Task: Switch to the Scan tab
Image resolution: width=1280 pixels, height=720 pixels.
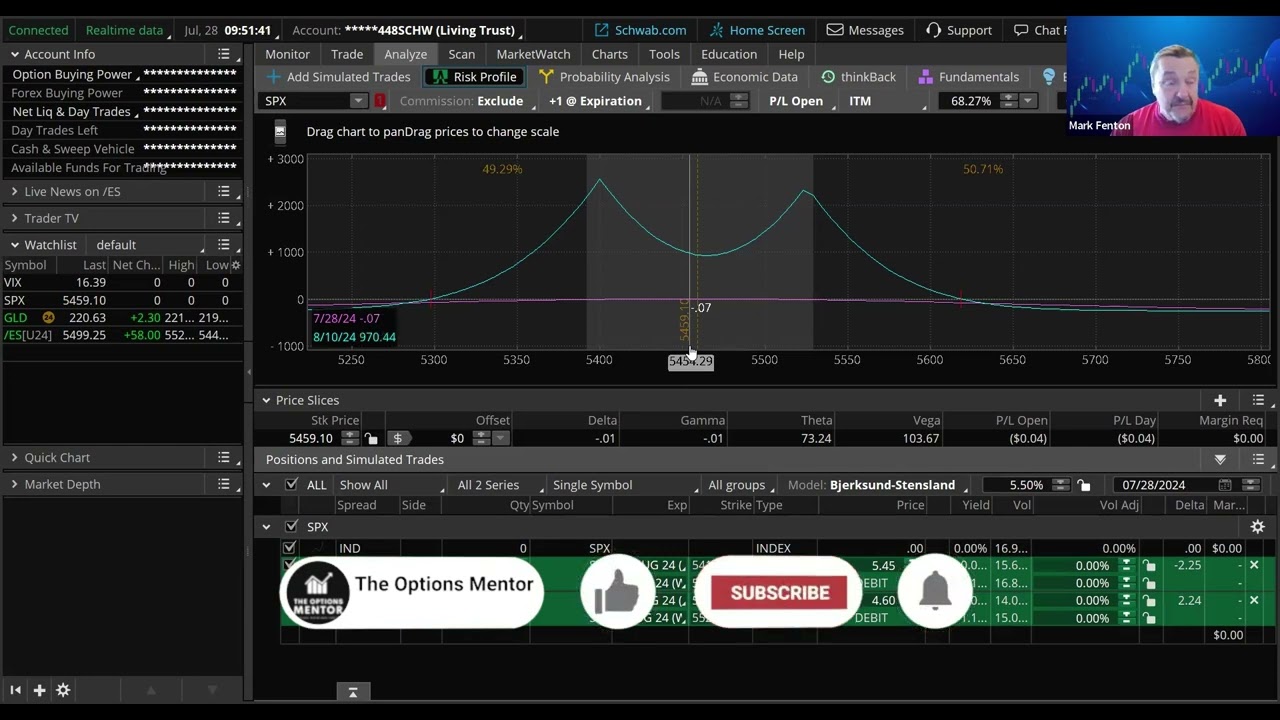Action: pos(462,54)
